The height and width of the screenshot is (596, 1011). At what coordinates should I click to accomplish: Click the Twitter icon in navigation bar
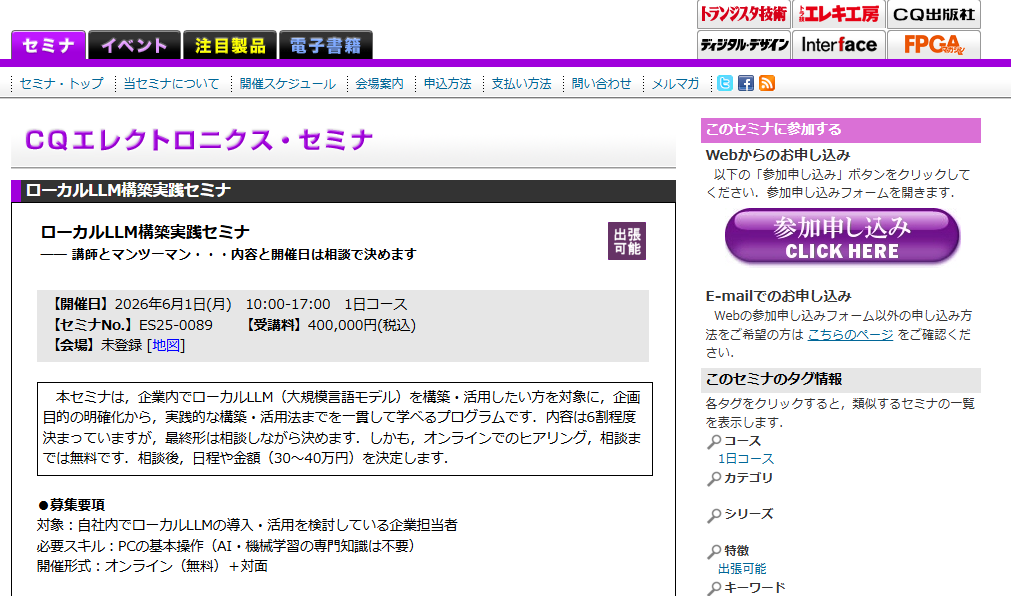[725, 84]
